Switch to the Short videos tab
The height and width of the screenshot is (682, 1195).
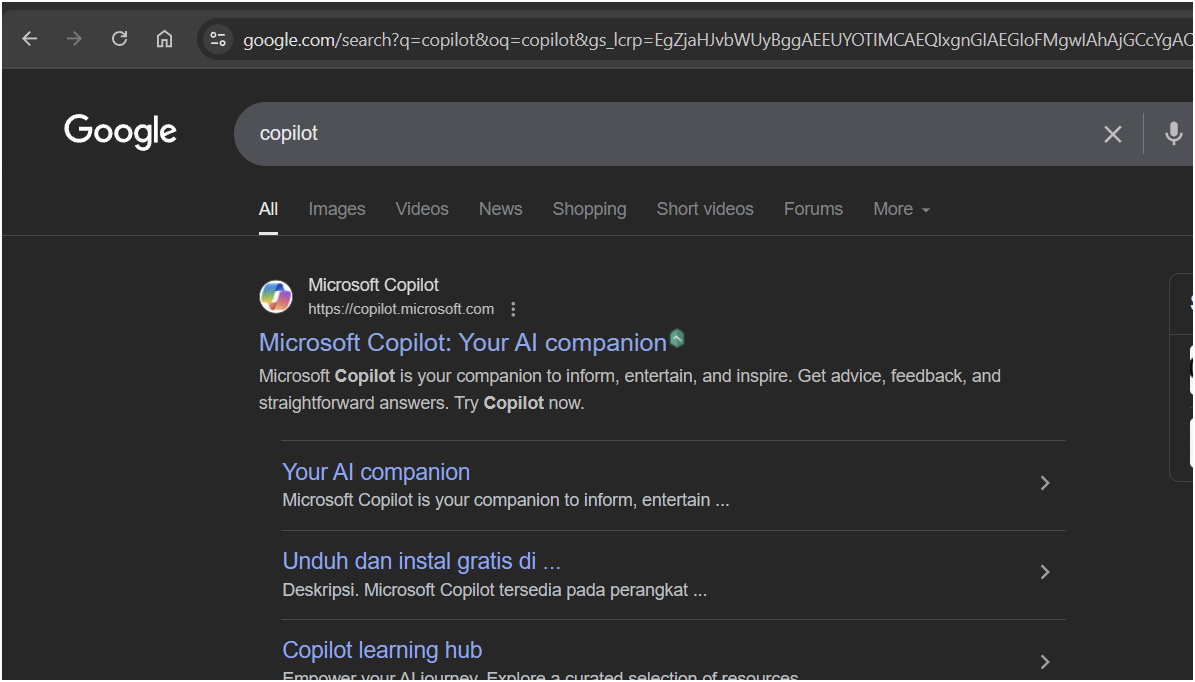pyautogui.click(x=705, y=209)
